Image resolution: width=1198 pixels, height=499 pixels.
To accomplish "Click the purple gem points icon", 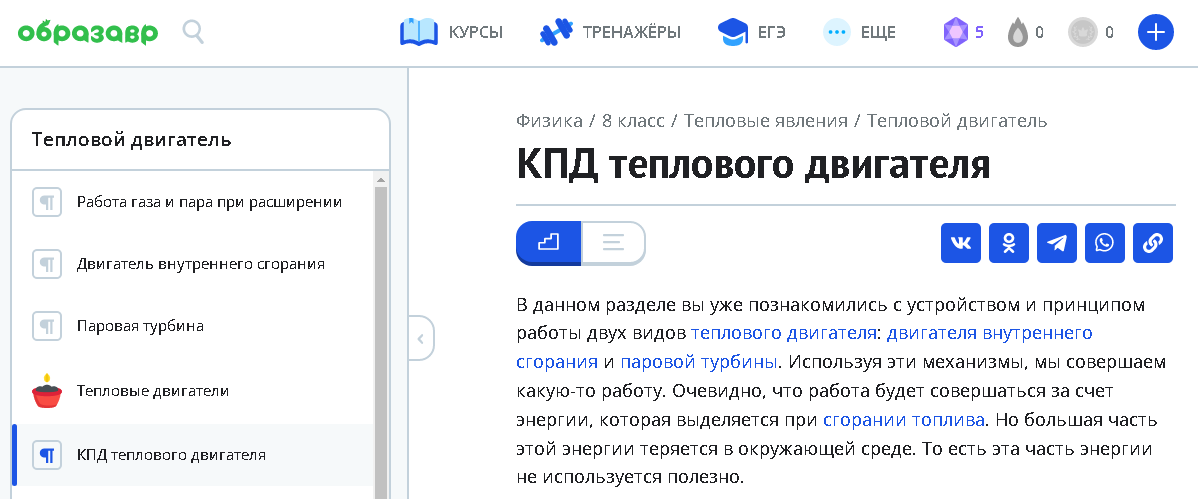I will coord(955,33).
